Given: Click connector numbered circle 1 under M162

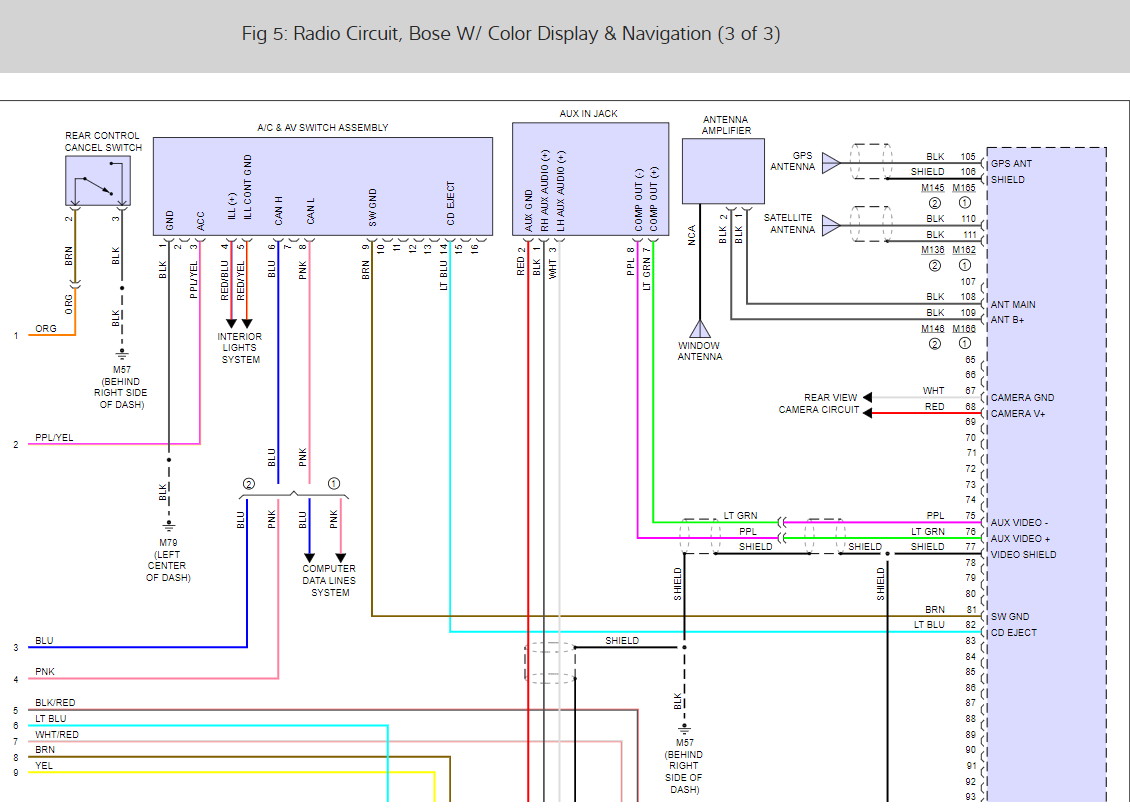Looking at the screenshot, I should [x=964, y=265].
